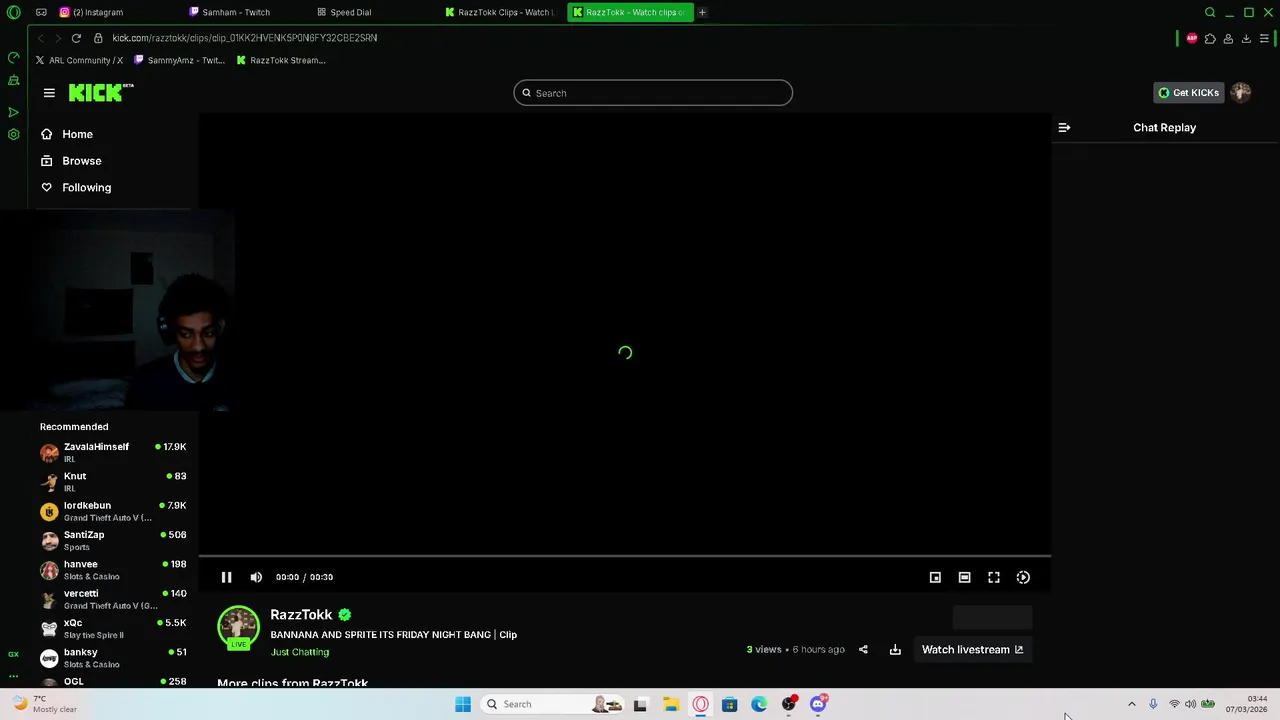The image size is (1280, 720).
Task: Click the Kick logo
Action: click(x=101, y=93)
